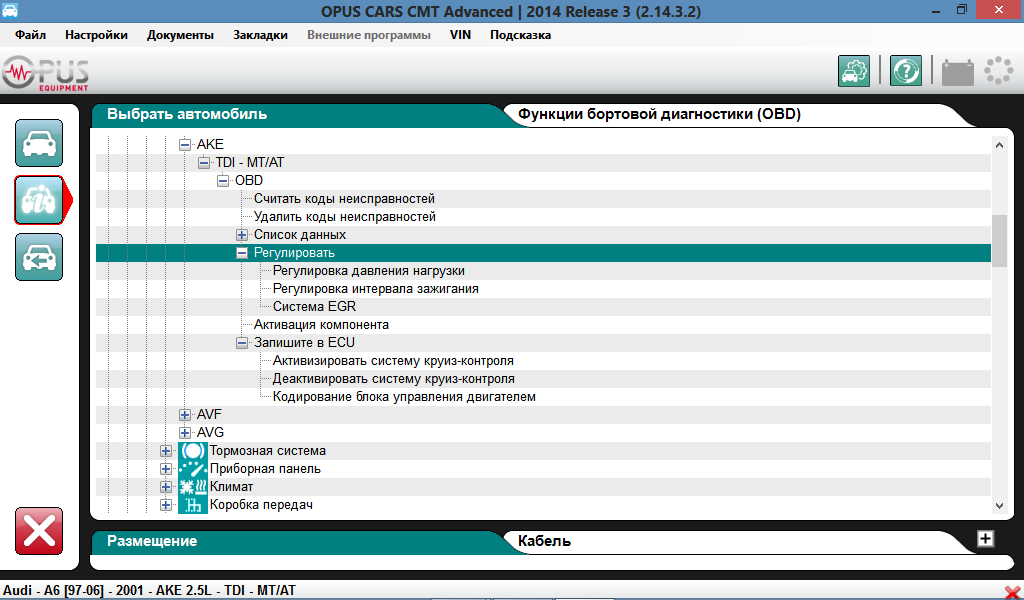Click the instrument panel icon
Viewport: 1024px width, 600px height.
[x=193, y=469]
